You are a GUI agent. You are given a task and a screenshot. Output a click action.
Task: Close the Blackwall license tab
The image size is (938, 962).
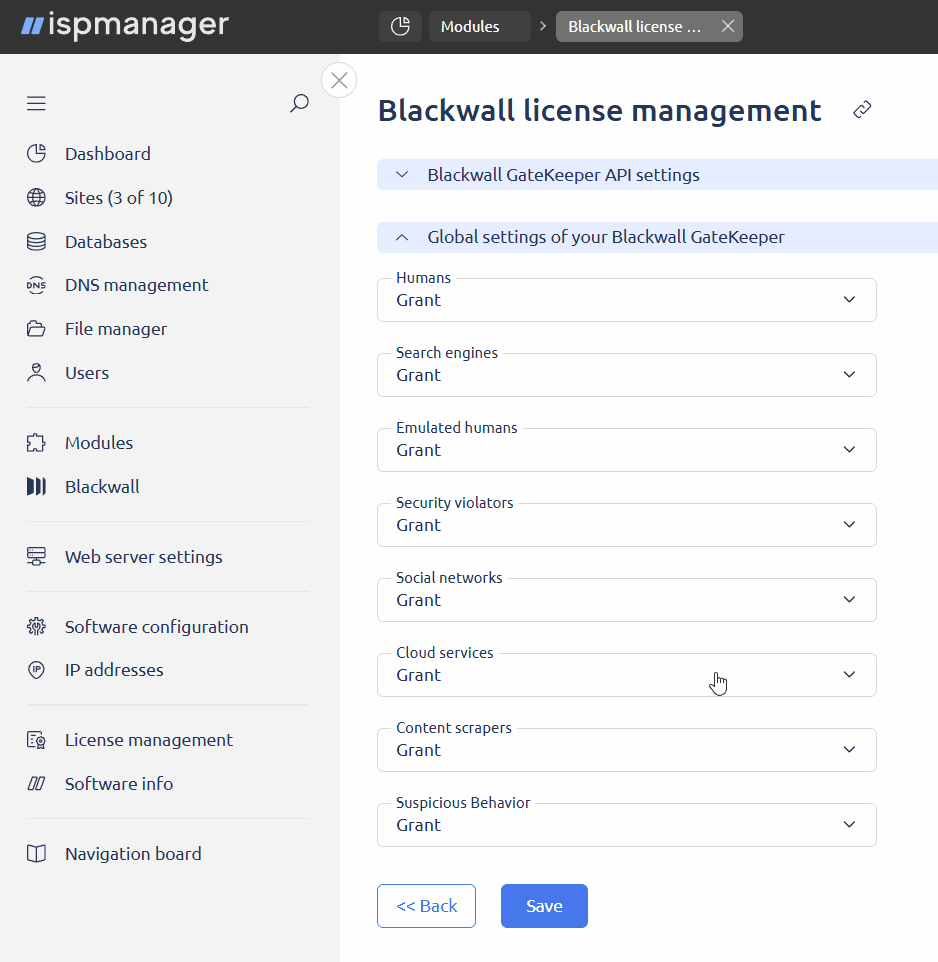[x=728, y=27]
